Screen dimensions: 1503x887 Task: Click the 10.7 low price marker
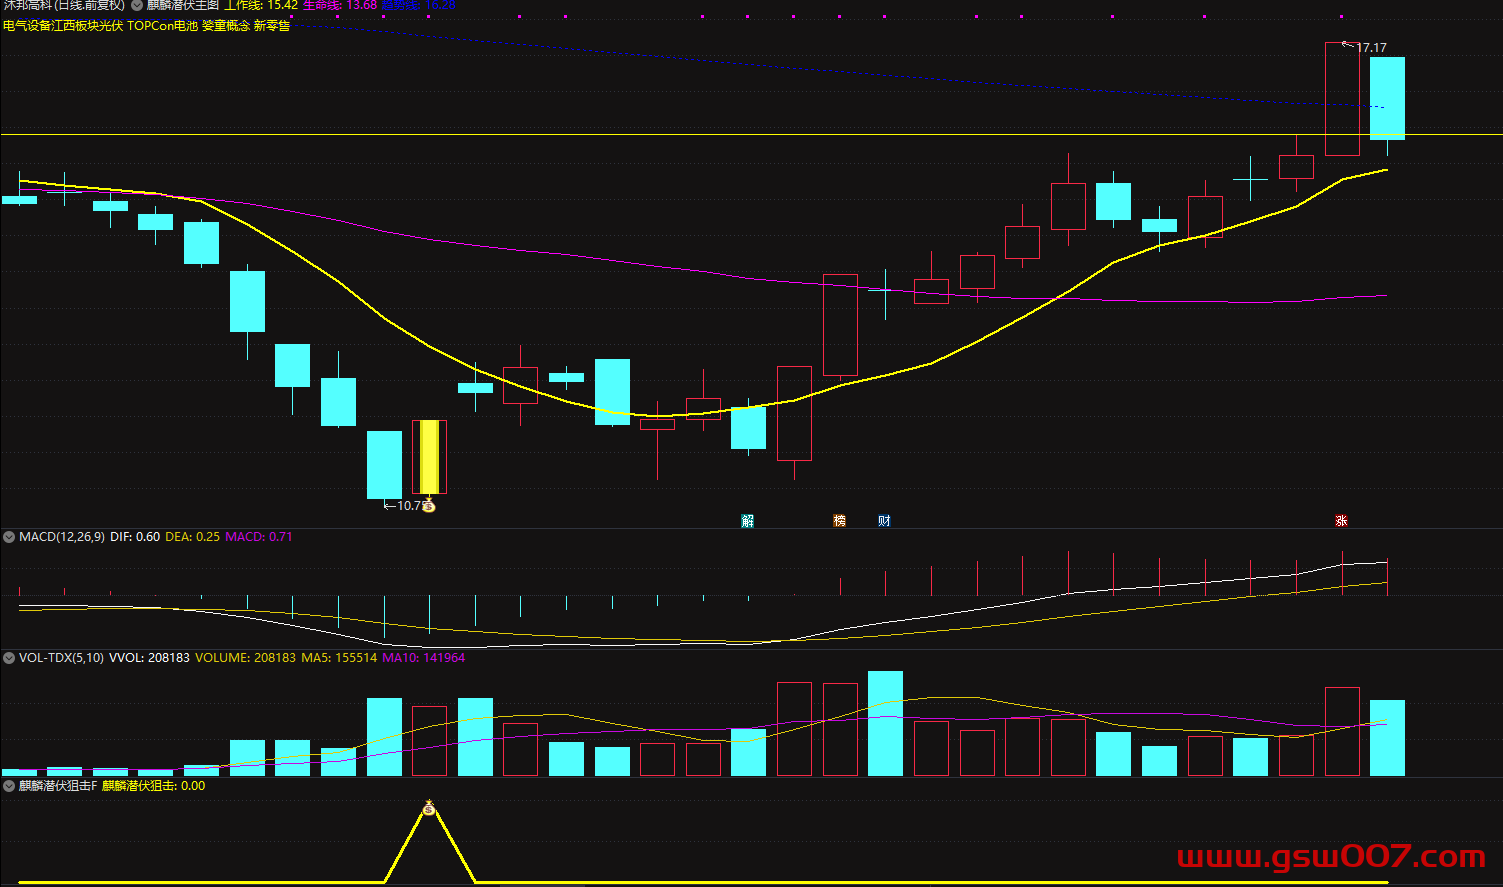(x=407, y=506)
